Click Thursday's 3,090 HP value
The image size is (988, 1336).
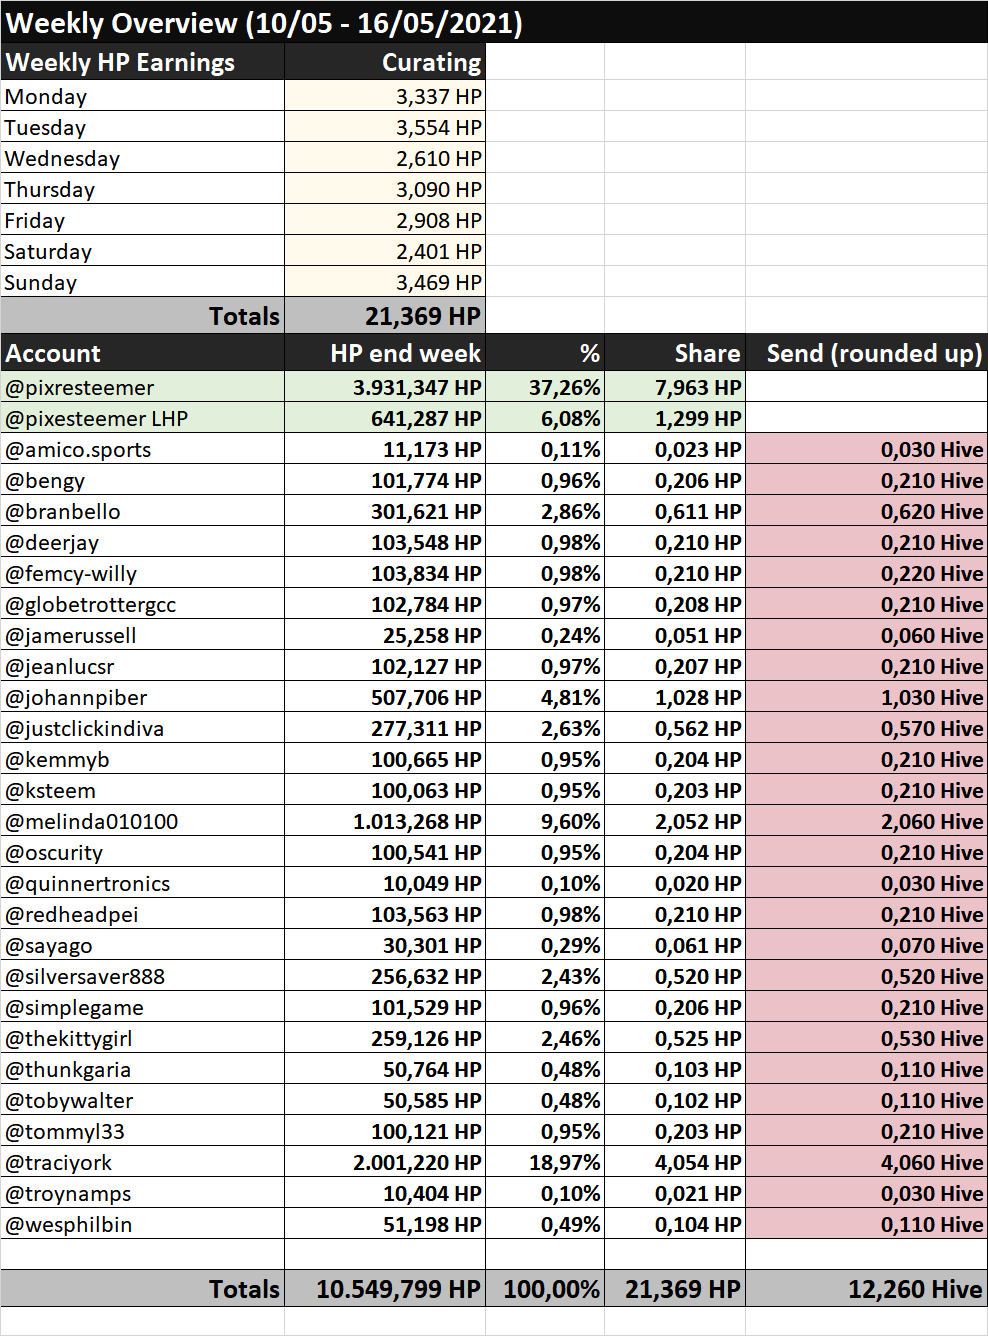click(385, 189)
